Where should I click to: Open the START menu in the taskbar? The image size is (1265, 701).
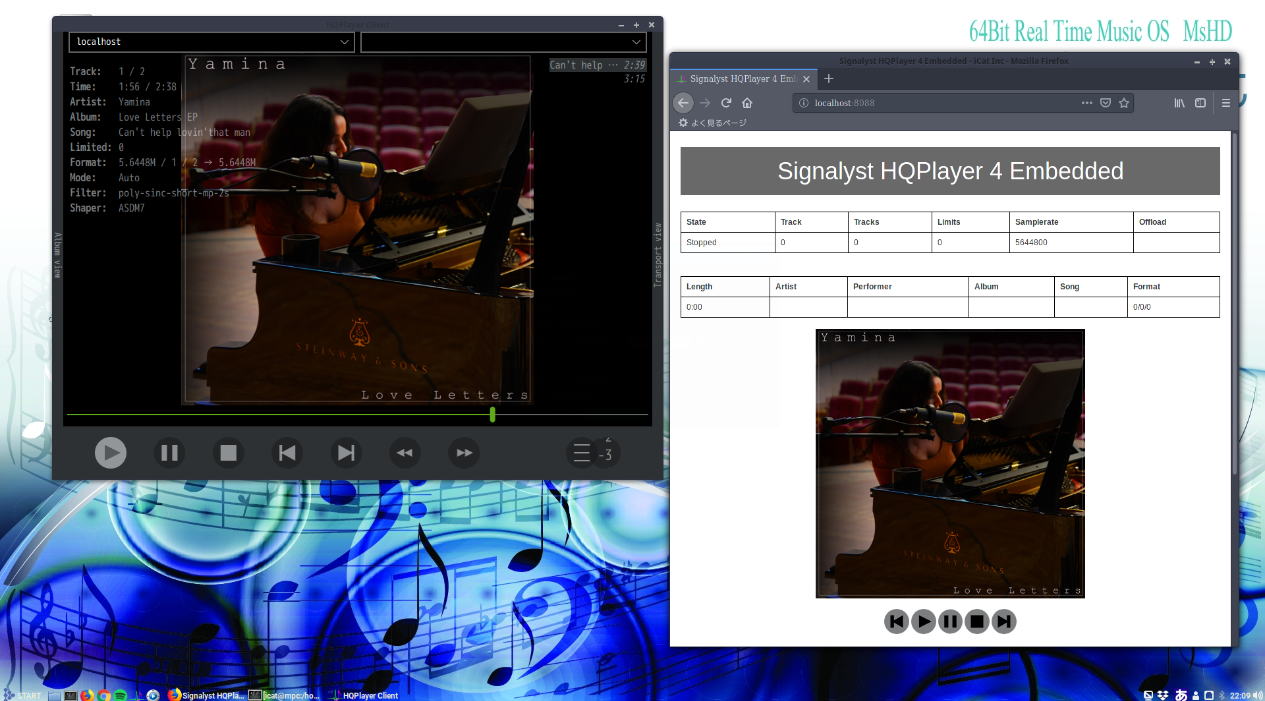22,695
